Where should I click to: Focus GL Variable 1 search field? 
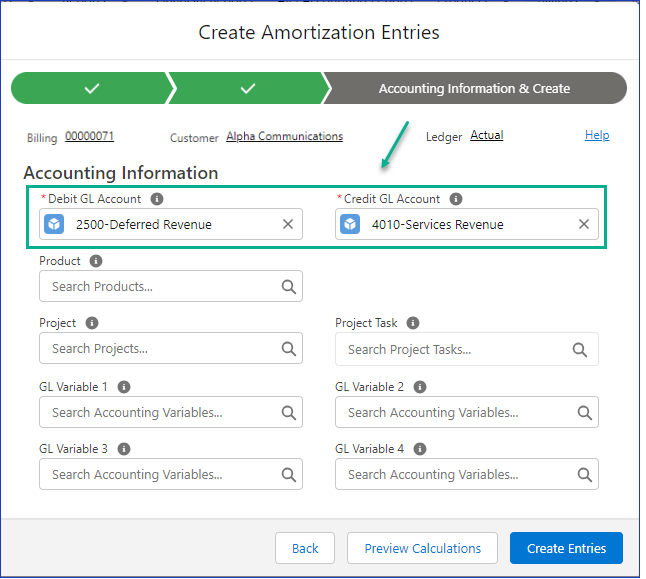171,413
